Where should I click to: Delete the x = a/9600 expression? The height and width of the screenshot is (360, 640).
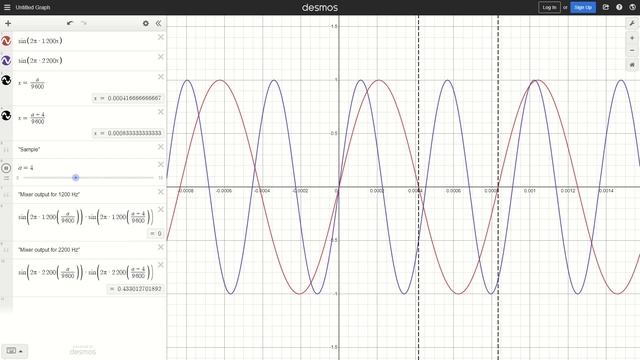[161, 77]
